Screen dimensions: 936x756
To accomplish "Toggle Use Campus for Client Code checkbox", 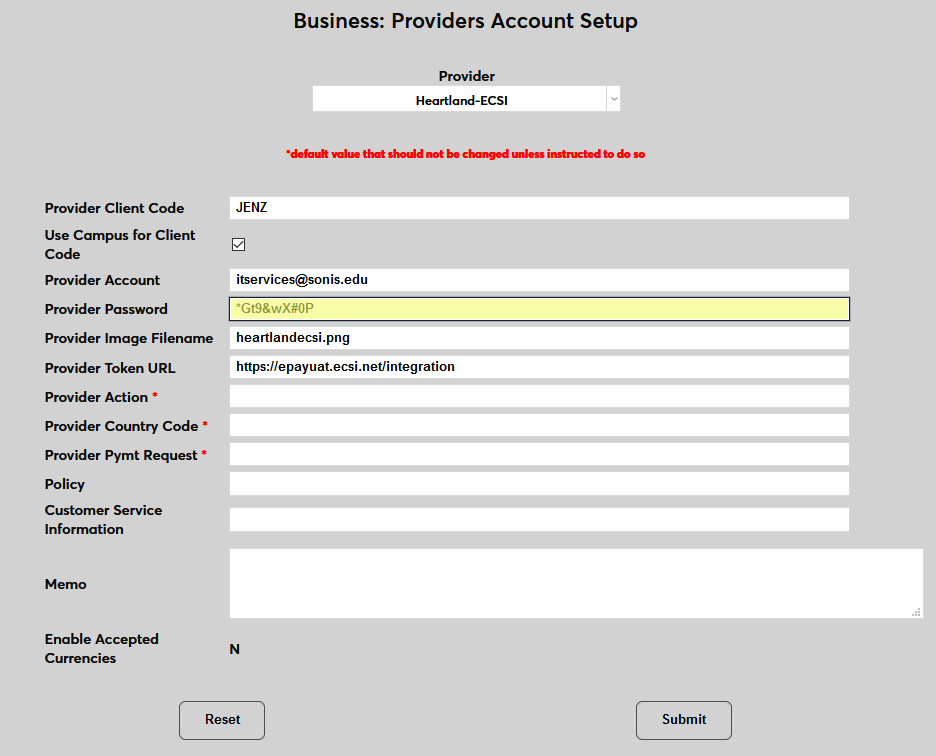I will click(x=238, y=244).
